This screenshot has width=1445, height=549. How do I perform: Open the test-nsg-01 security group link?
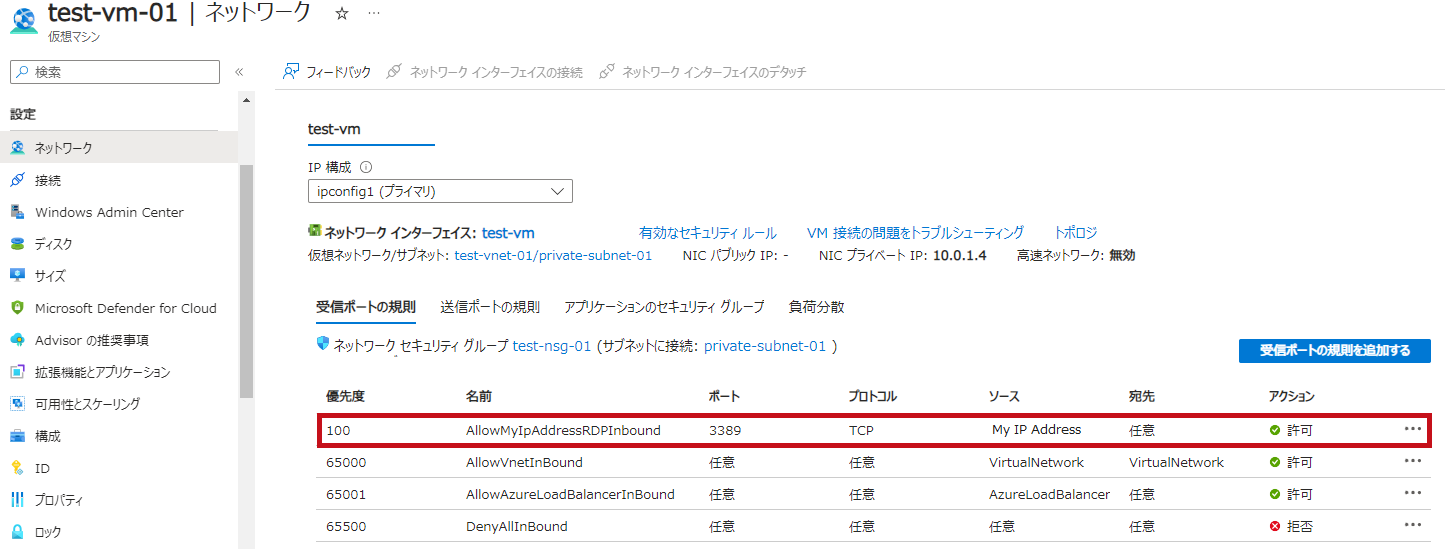(552, 346)
